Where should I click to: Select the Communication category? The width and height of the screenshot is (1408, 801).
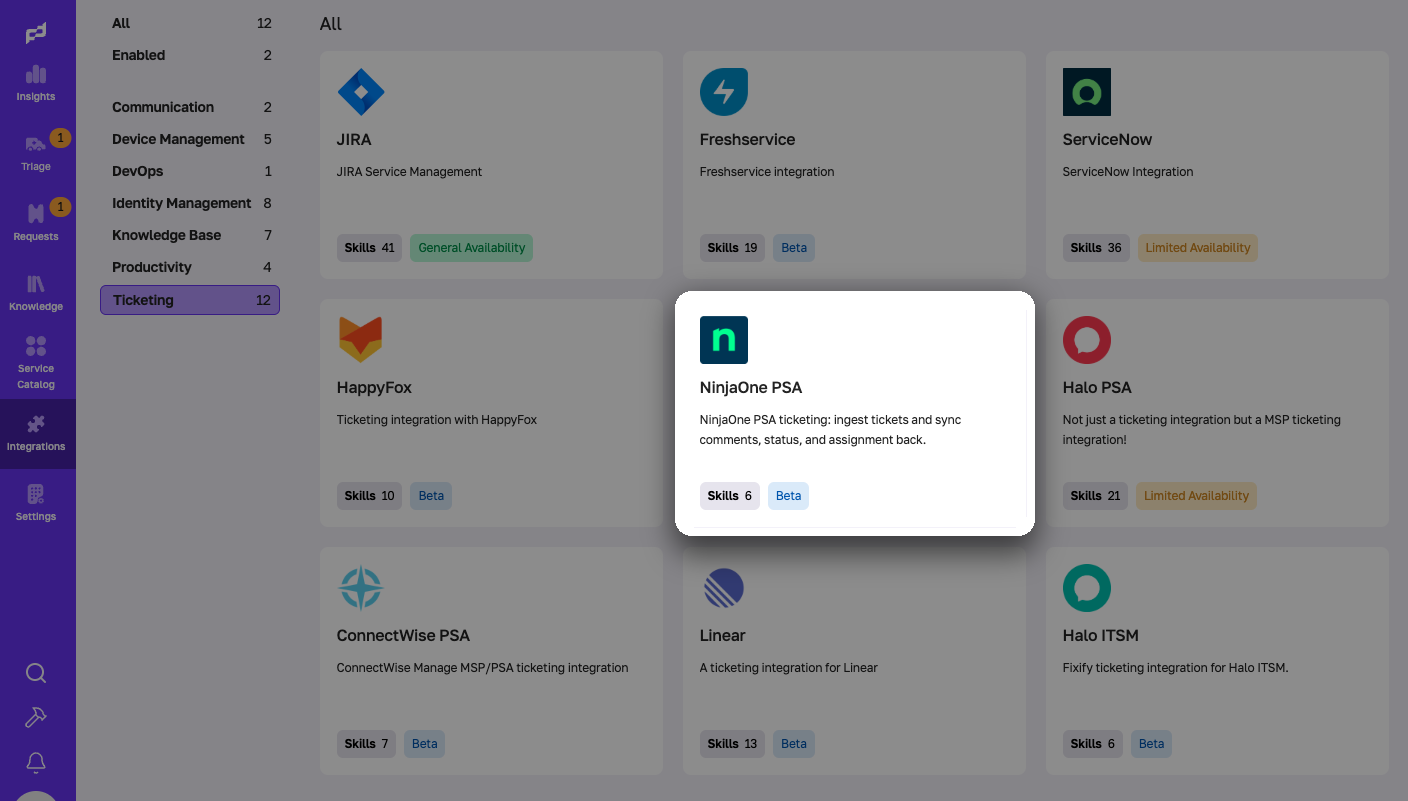(x=190, y=107)
